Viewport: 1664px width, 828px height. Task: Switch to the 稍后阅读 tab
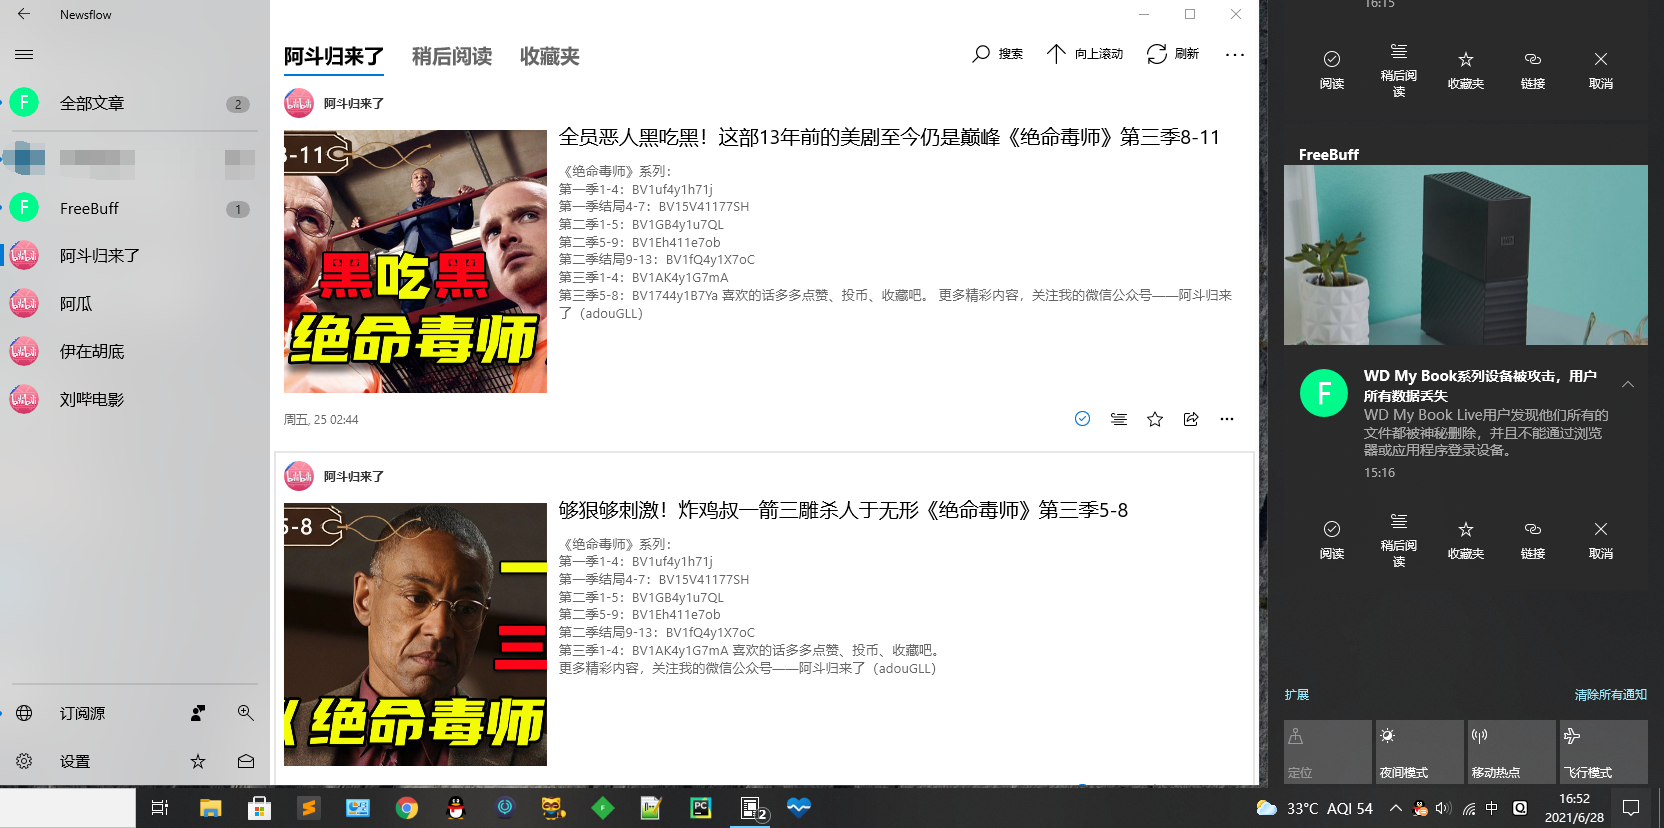click(452, 57)
